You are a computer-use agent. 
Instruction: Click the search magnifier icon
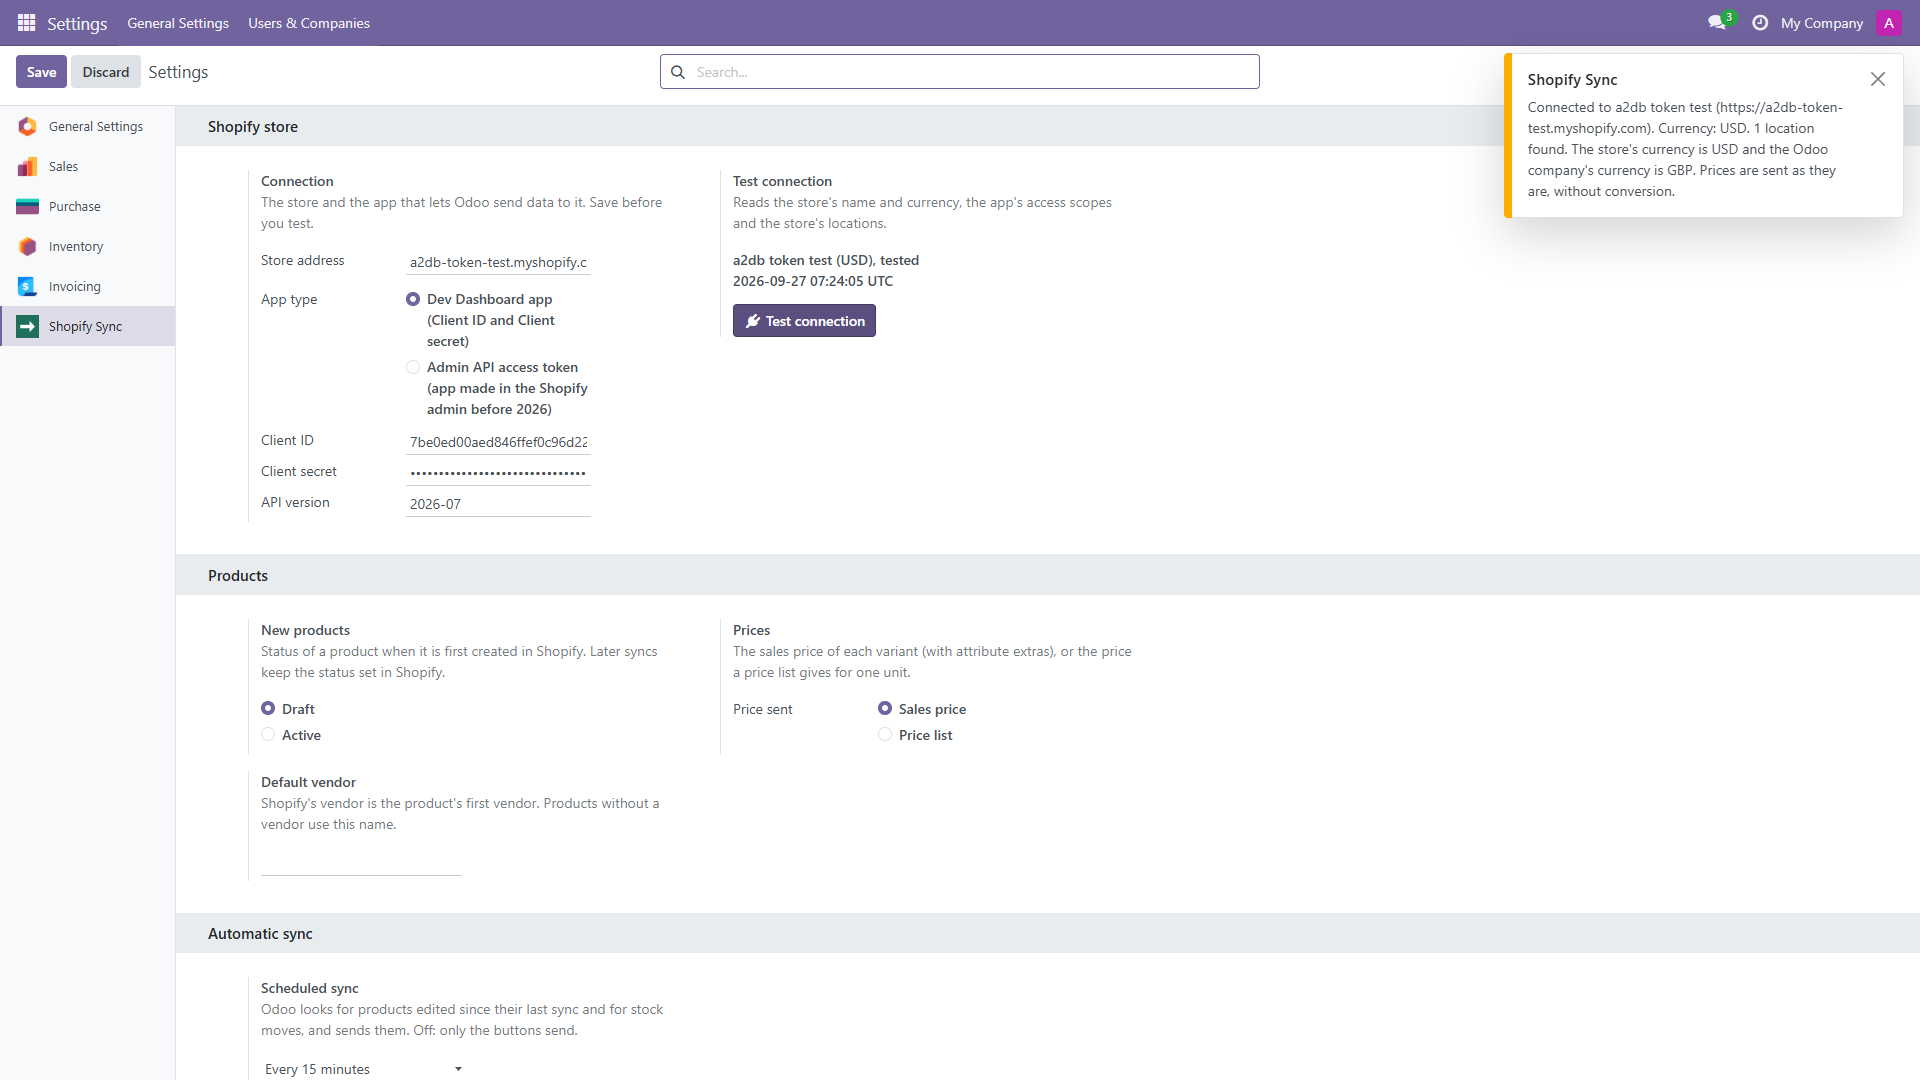[678, 72]
